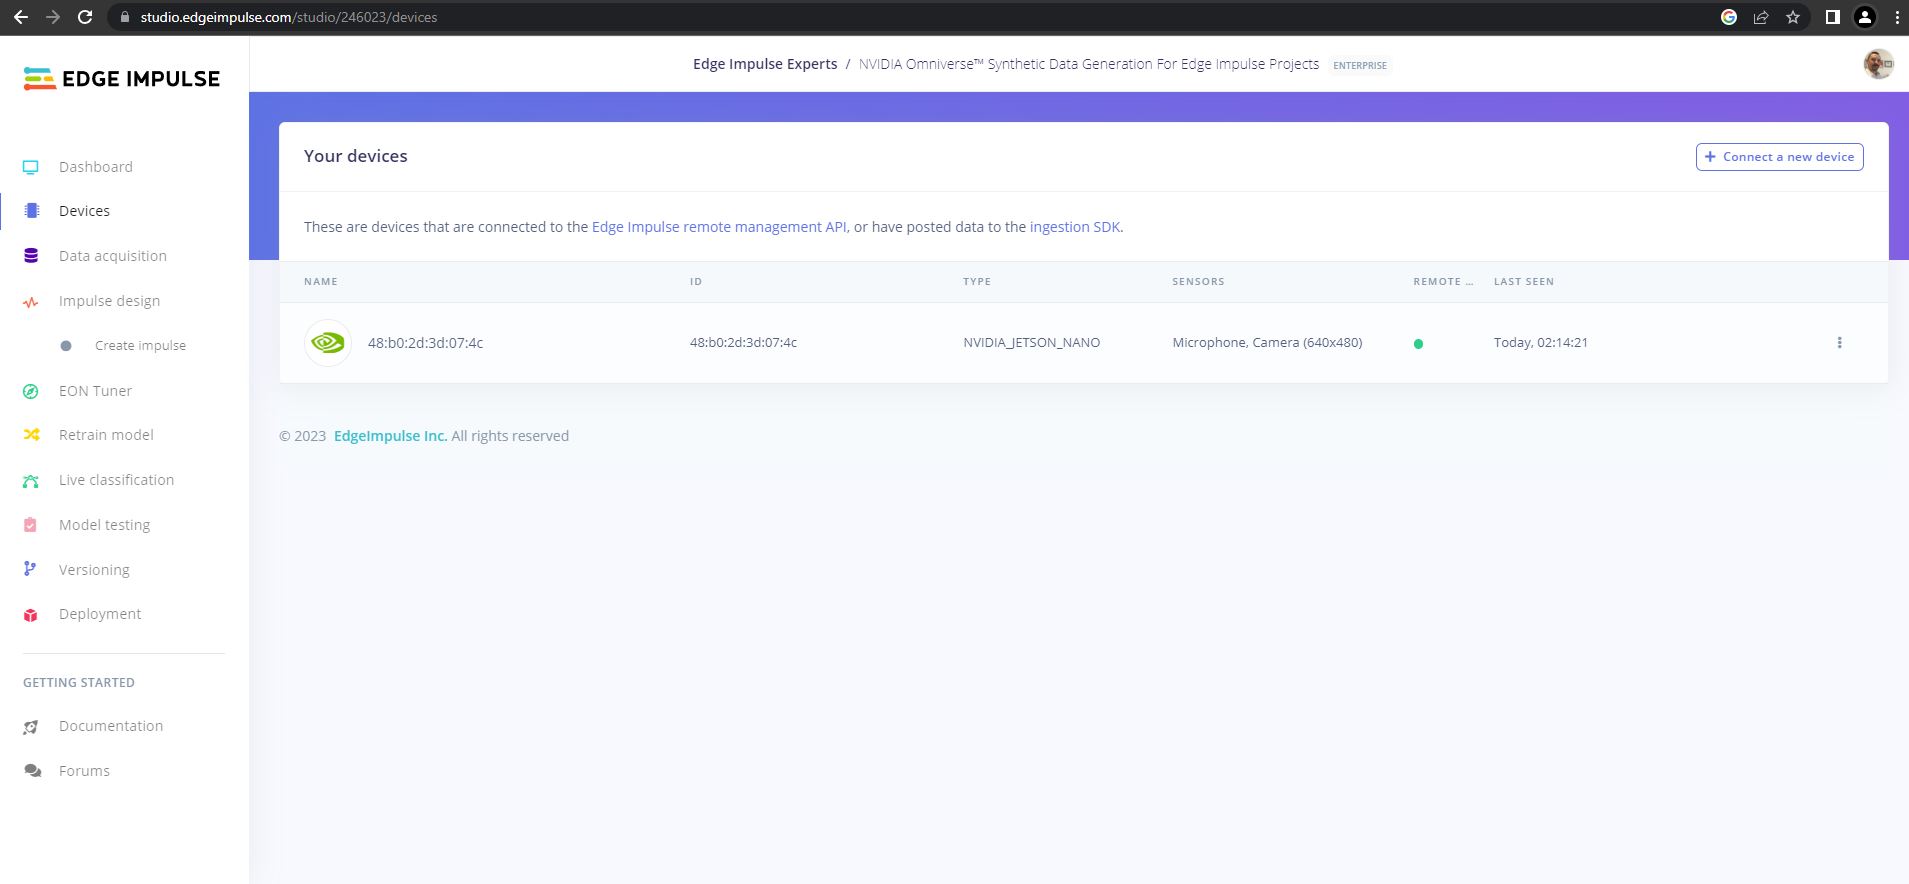The image size is (1909, 884).
Task: Follow the ingestion SDK link
Action: pos(1075,227)
